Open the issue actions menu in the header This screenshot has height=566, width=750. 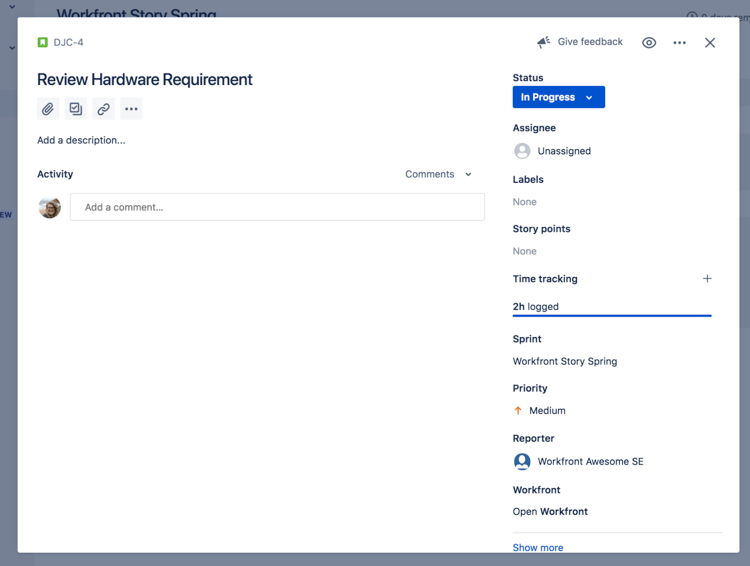pos(679,43)
